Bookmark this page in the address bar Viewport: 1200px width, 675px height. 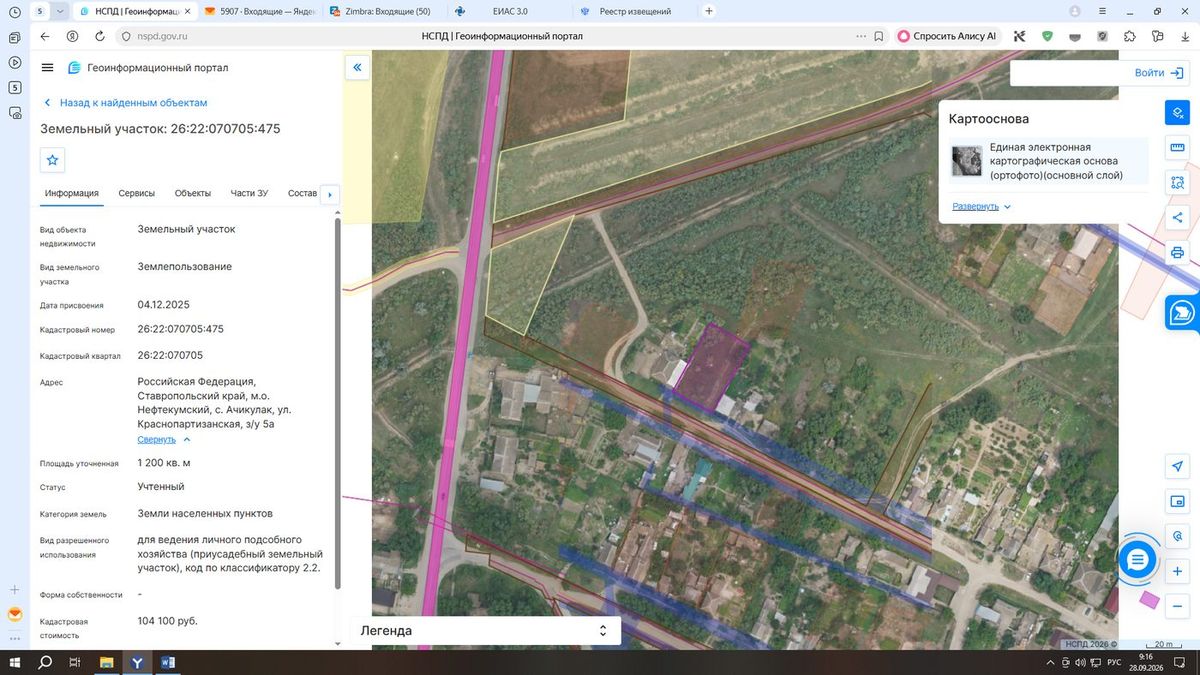pyautogui.click(x=879, y=36)
